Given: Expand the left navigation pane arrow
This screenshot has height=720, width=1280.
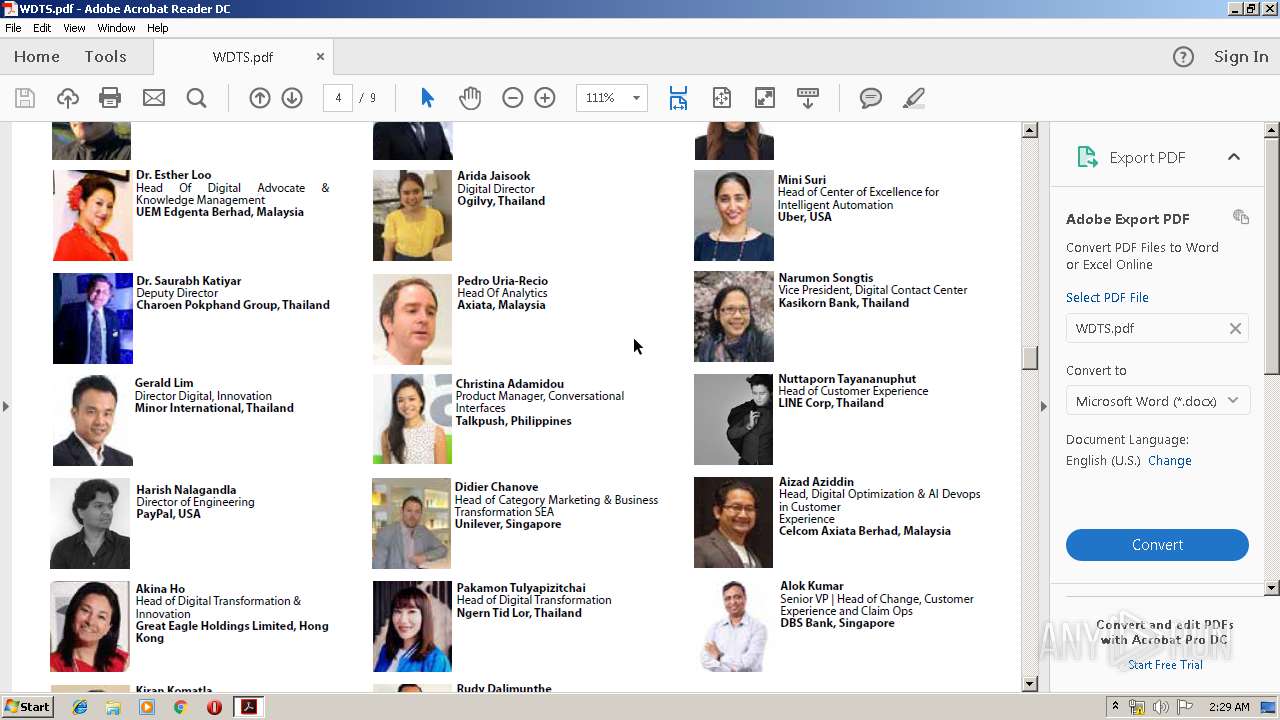Looking at the screenshot, I should pyautogui.click(x=6, y=406).
